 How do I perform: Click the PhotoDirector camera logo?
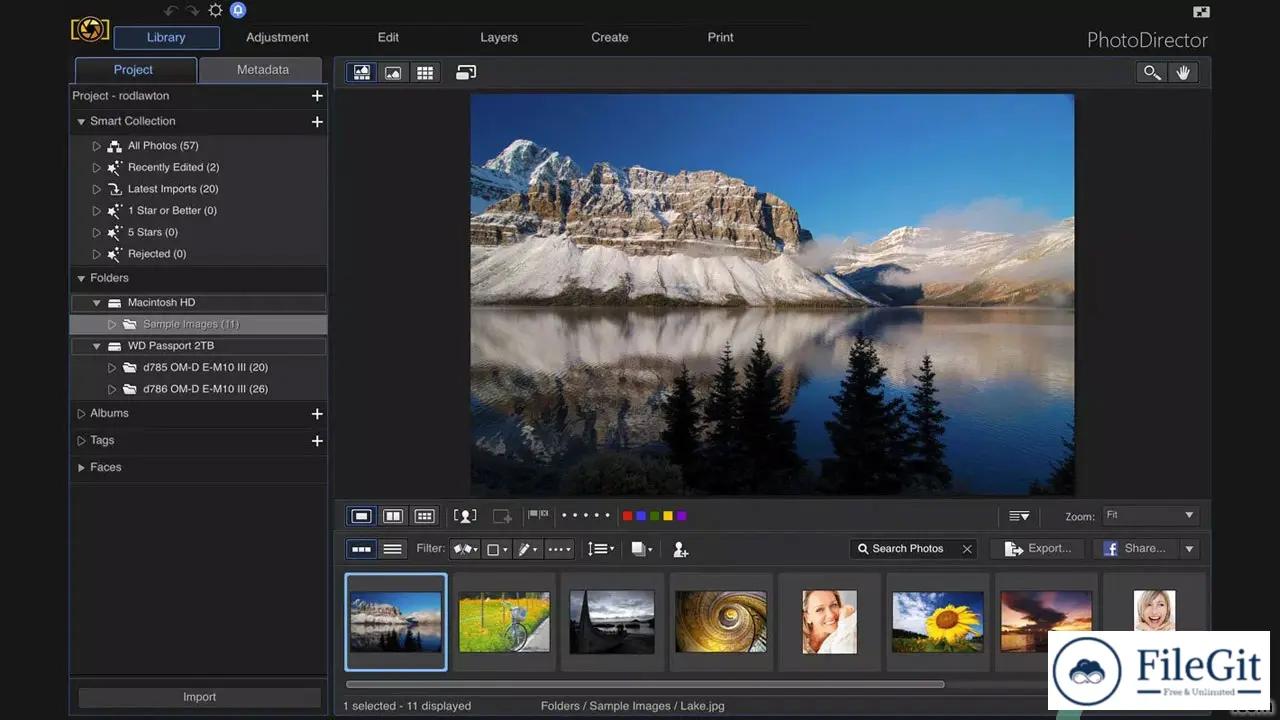pyautogui.click(x=90, y=29)
